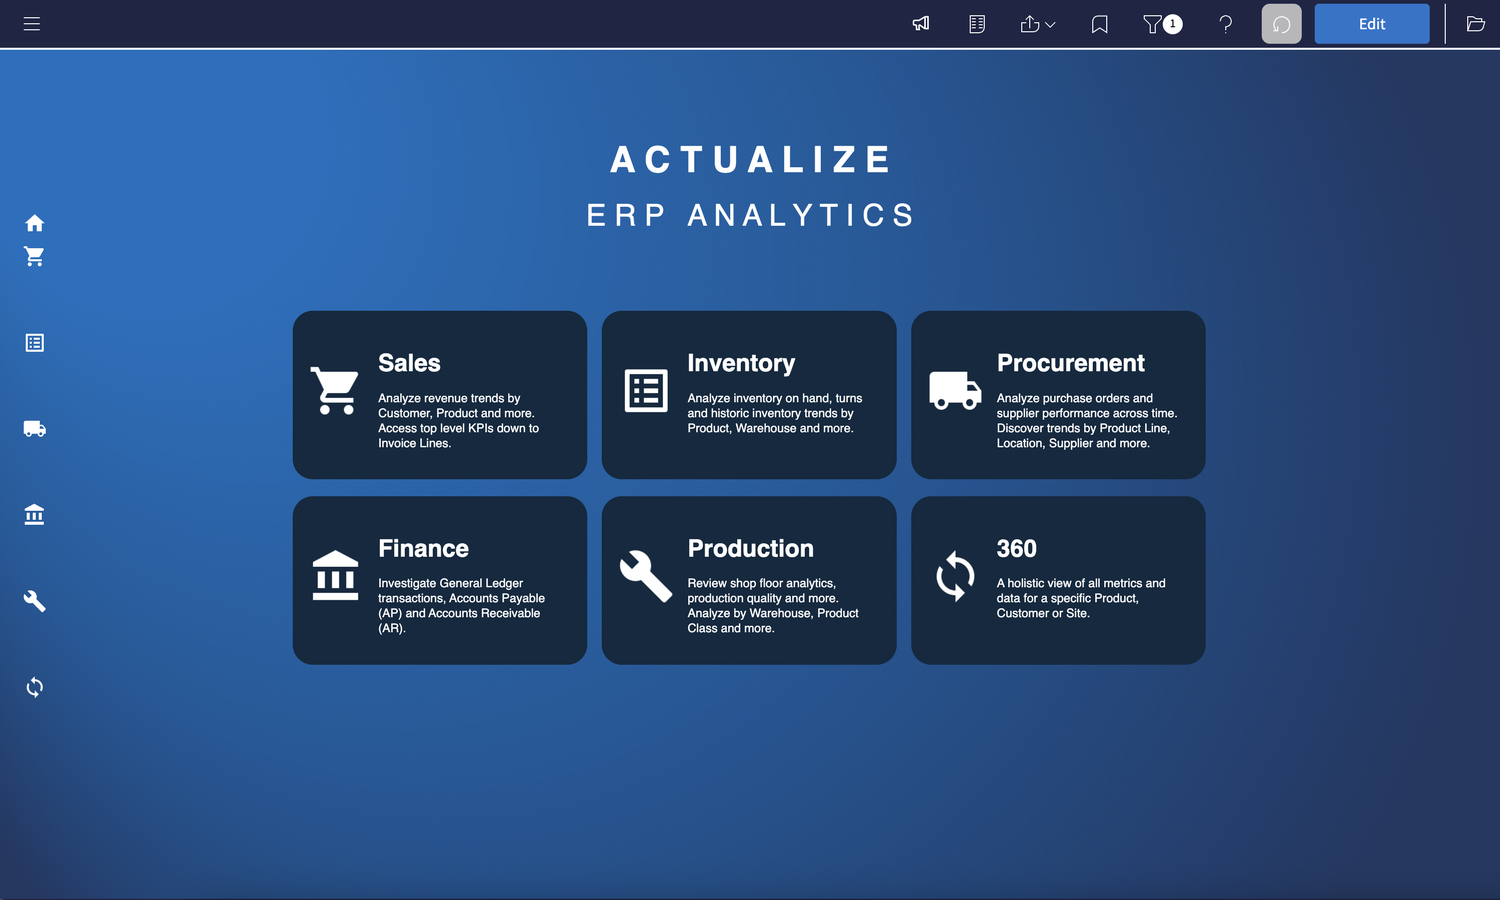
Task: Click the megaphone announcements icon
Action: pos(921,23)
